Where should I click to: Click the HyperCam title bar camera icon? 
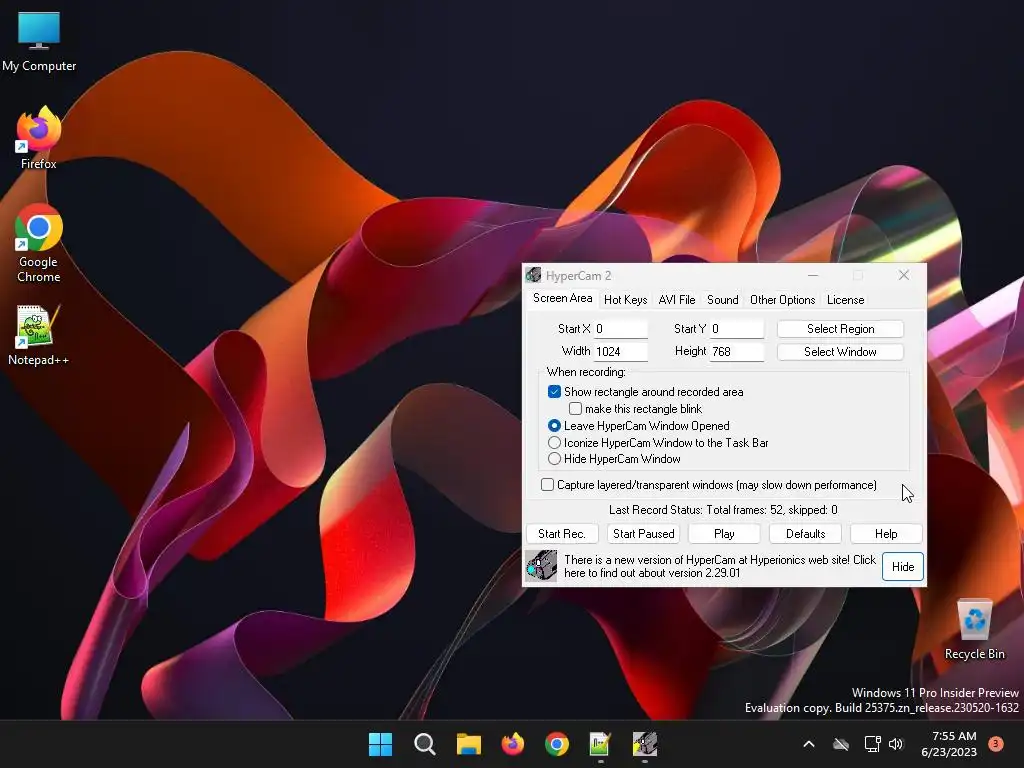point(534,276)
